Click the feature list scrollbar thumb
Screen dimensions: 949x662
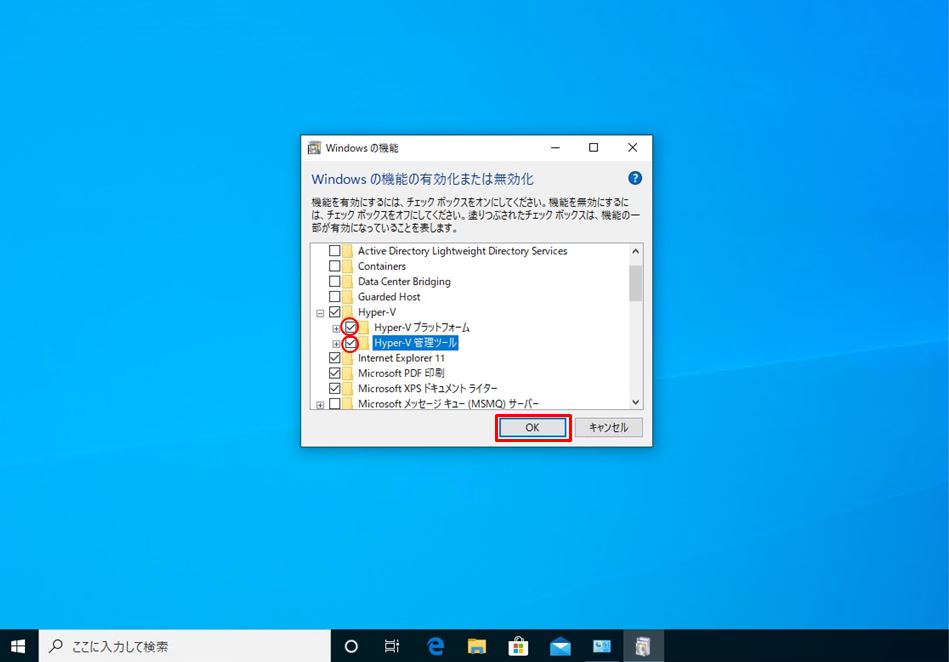(635, 283)
